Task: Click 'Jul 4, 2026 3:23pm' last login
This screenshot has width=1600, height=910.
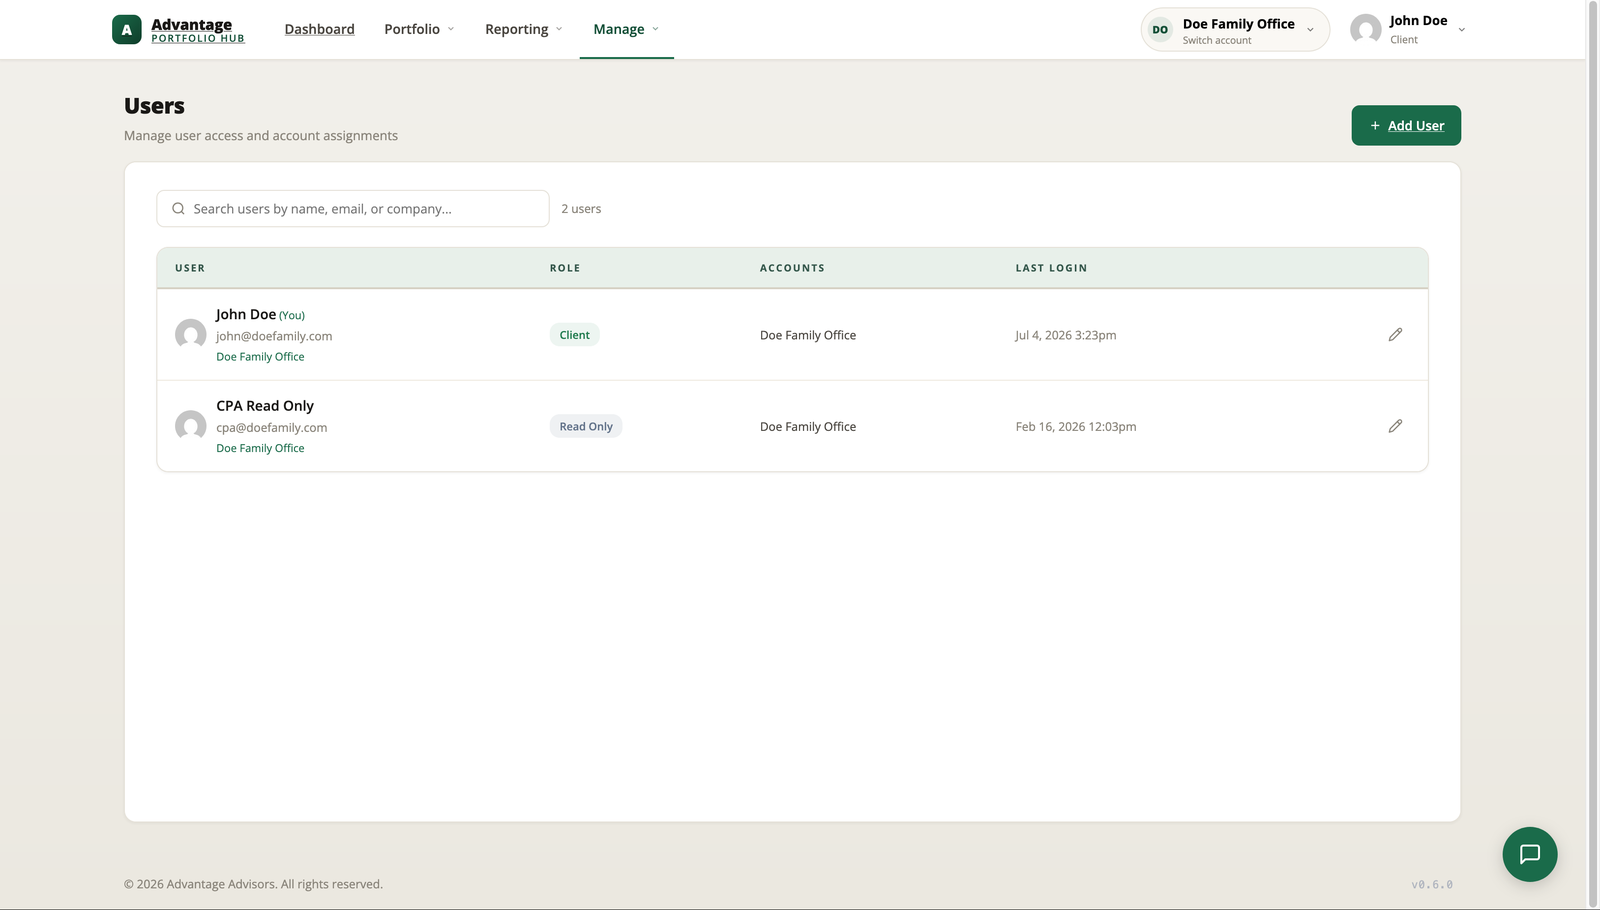Action: pos(1066,335)
